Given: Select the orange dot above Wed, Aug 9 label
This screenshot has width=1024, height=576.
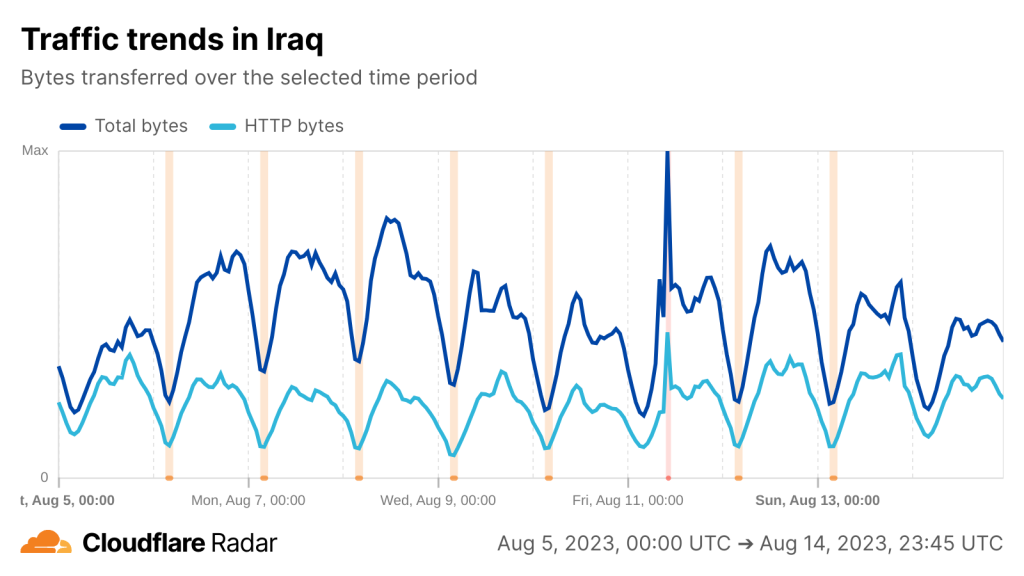Looking at the screenshot, I should click(453, 479).
